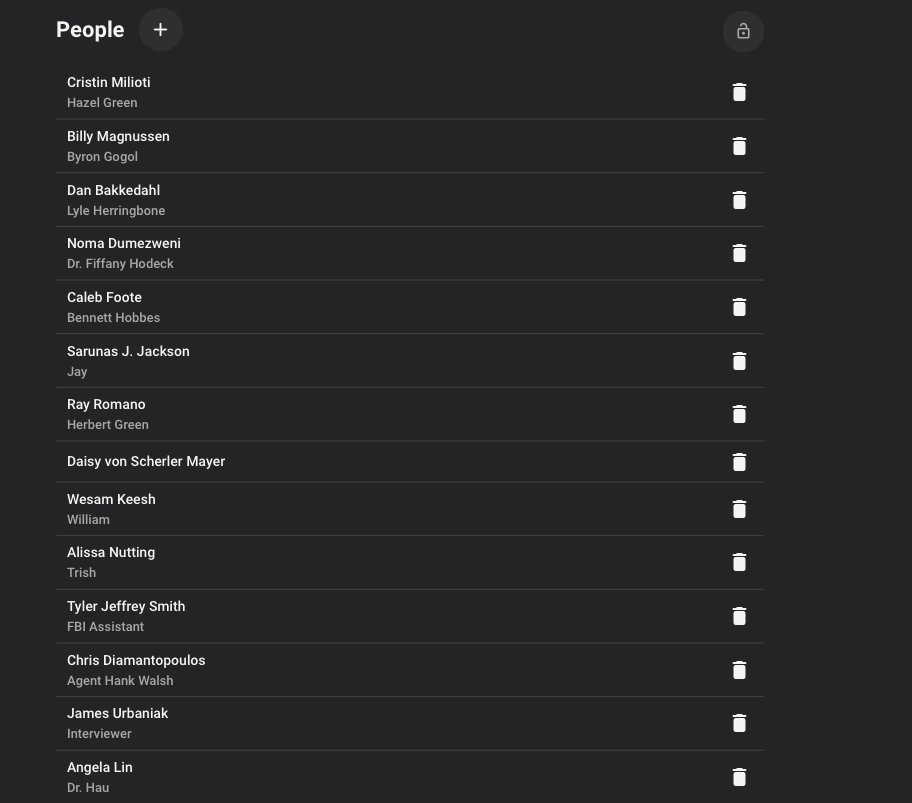Click the add person plus button
The image size is (912, 803).
[x=160, y=30]
